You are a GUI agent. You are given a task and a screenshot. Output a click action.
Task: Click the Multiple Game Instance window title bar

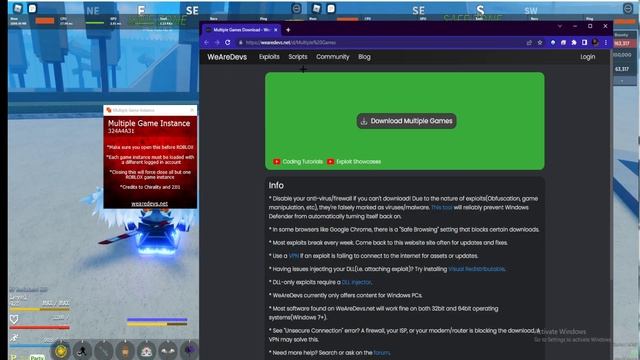150,110
